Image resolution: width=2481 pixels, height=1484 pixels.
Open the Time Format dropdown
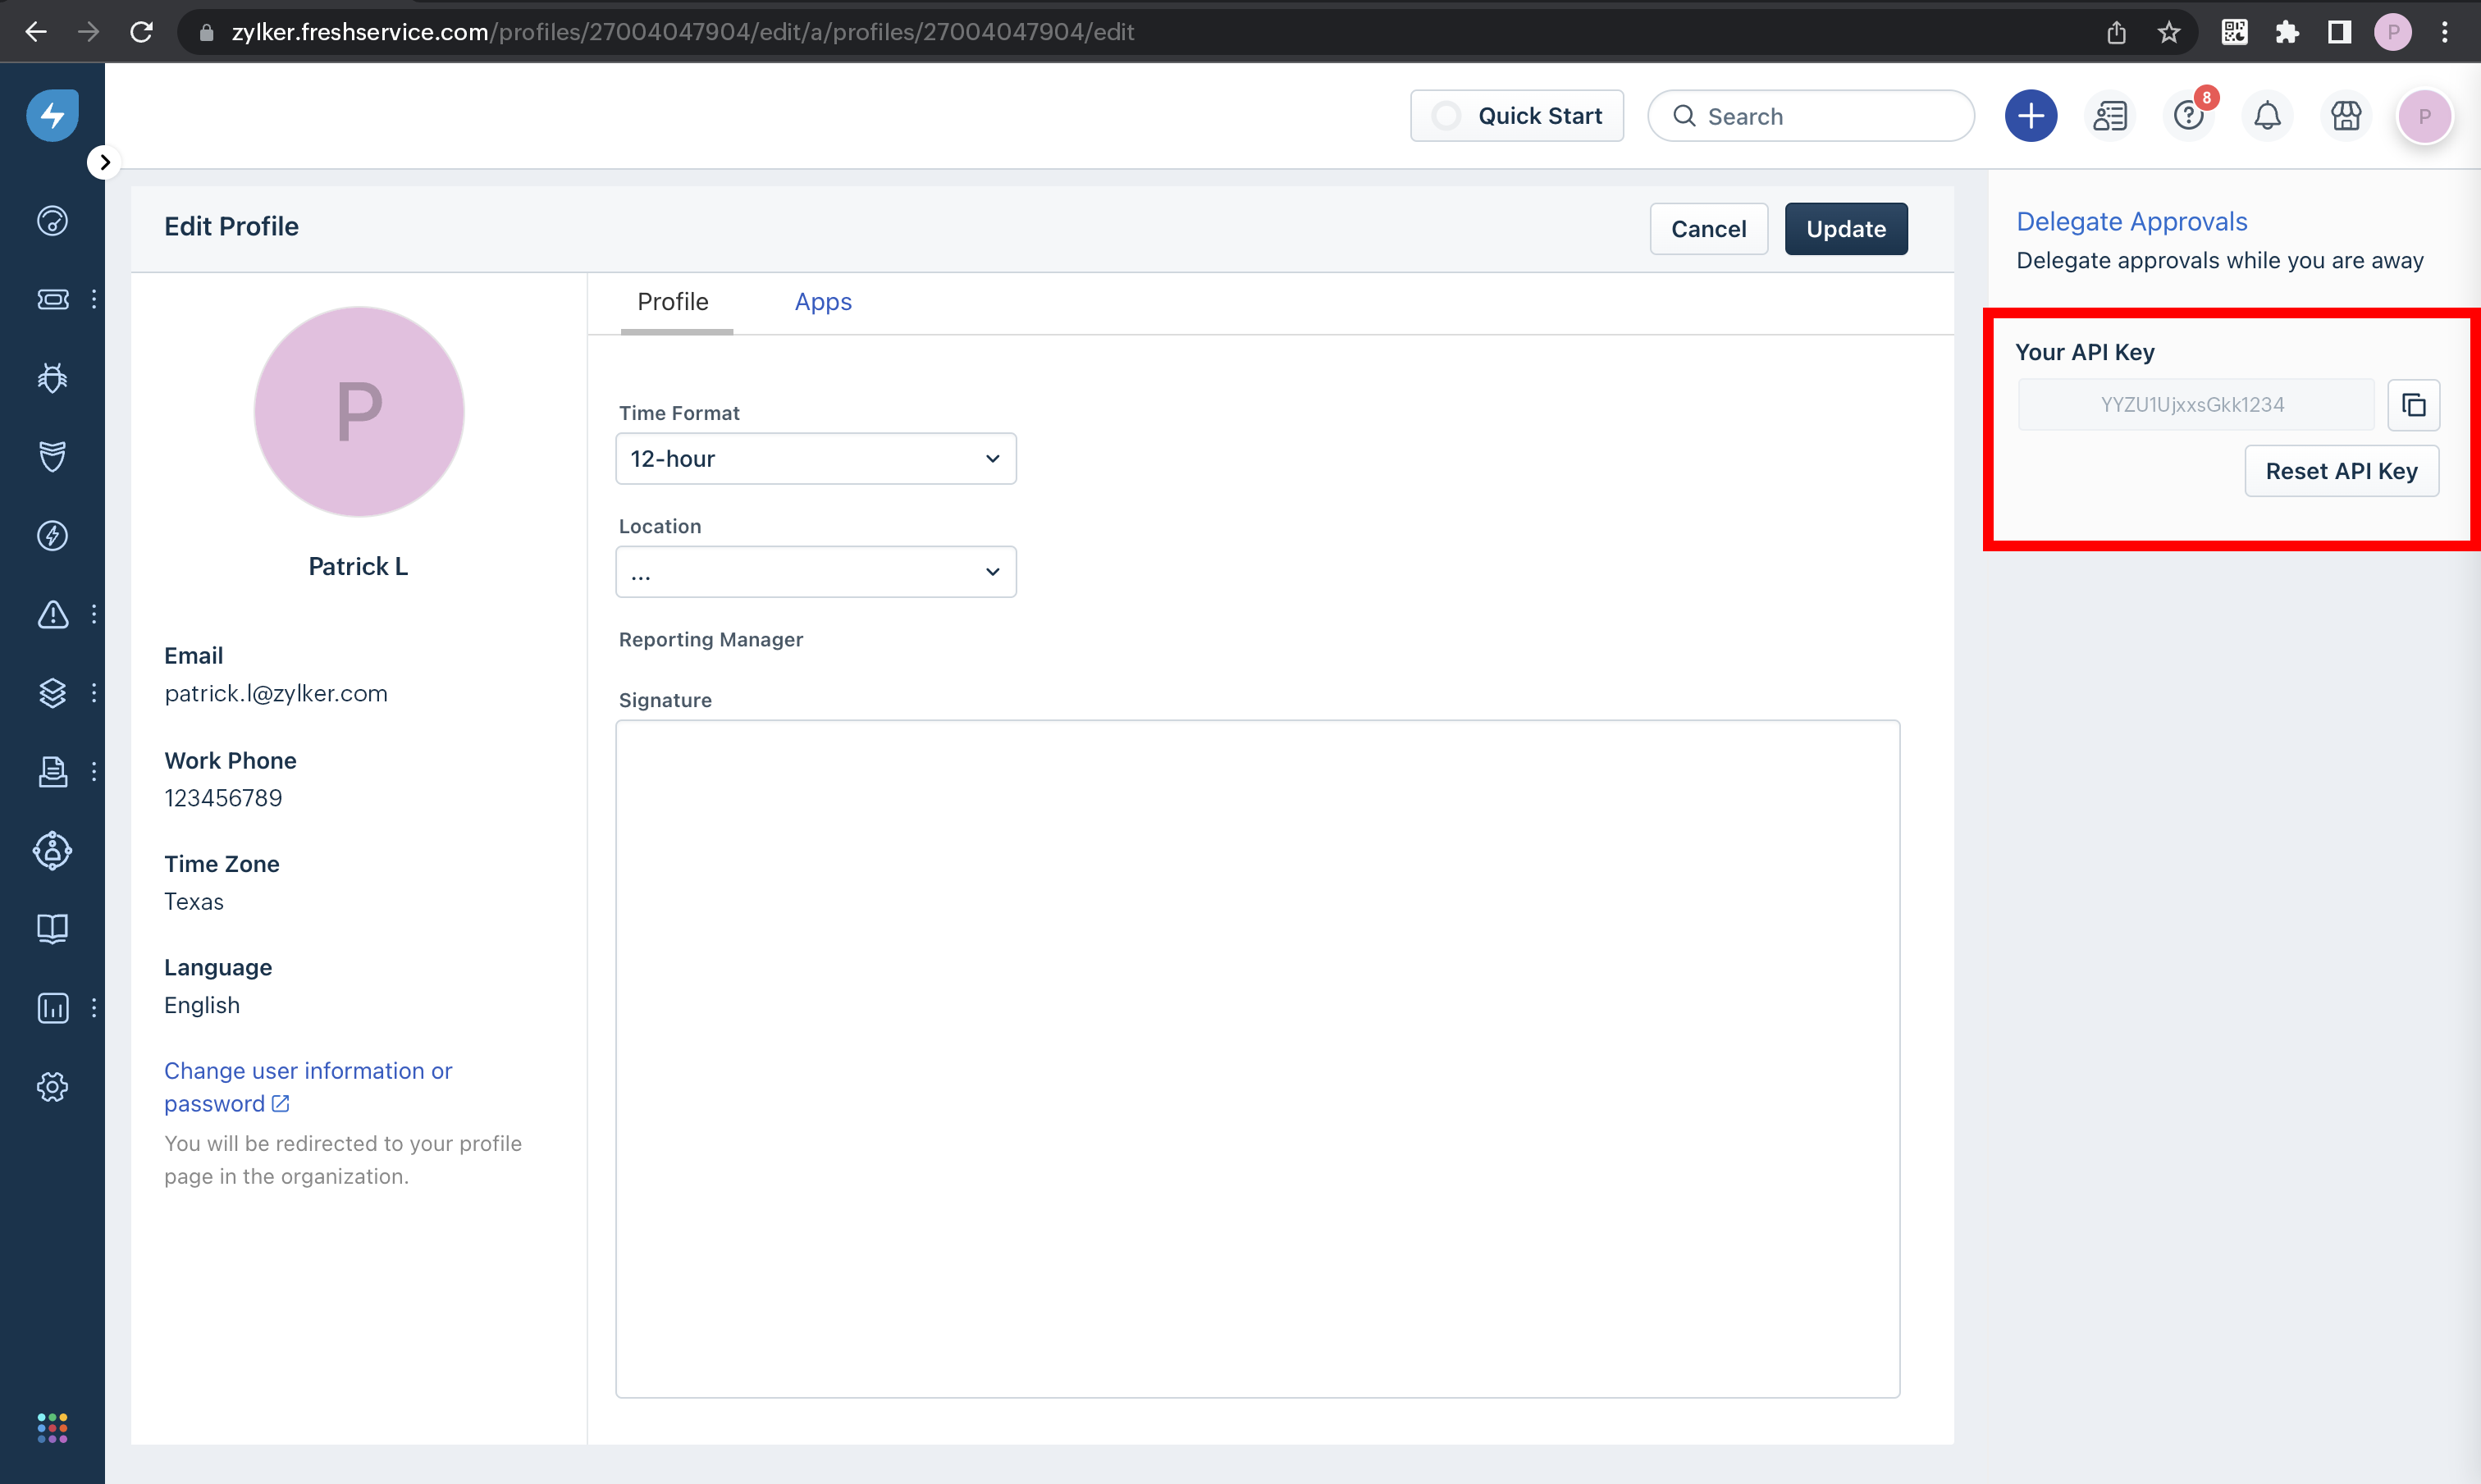tap(815, 459)
